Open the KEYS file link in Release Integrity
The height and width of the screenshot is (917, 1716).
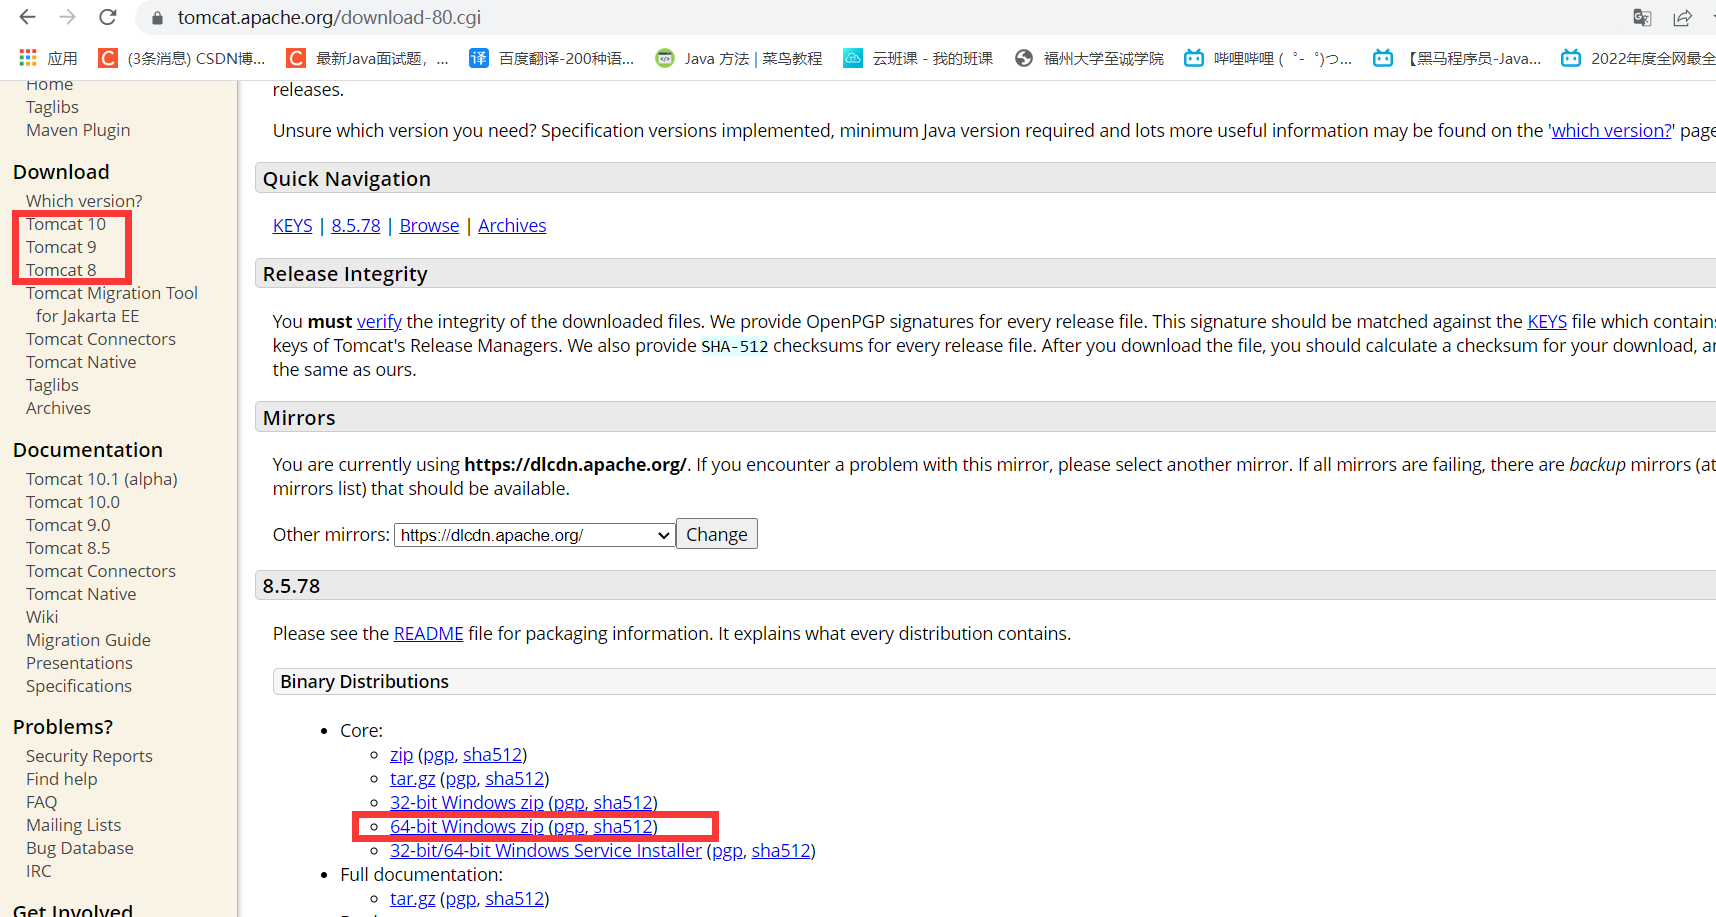click(1547, 322)
